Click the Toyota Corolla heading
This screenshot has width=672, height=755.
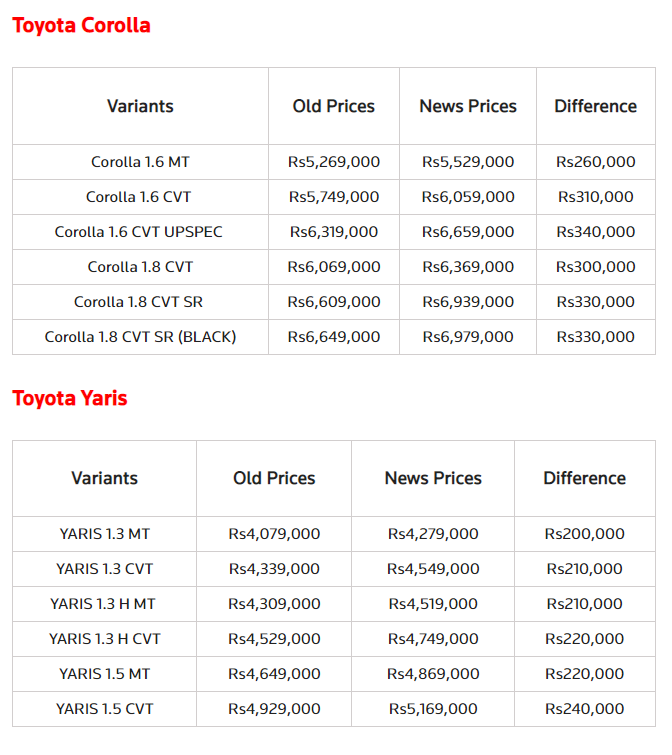81,25
